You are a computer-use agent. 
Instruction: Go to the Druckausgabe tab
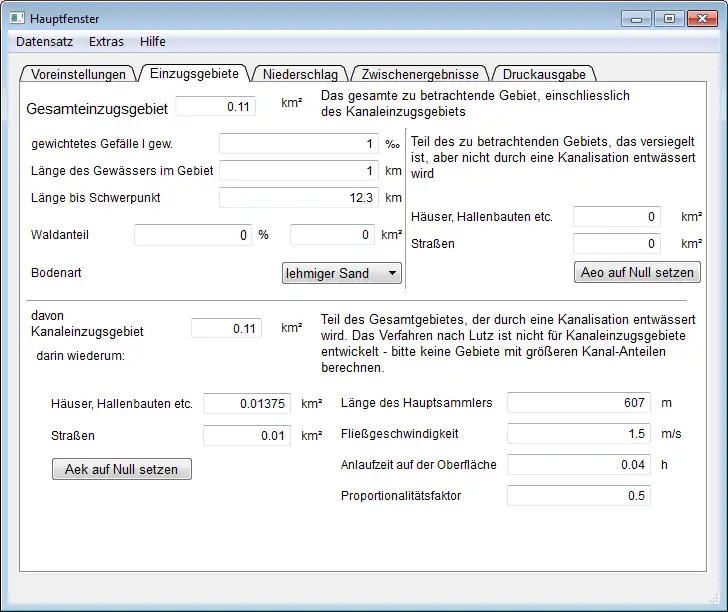click(544, 74)
